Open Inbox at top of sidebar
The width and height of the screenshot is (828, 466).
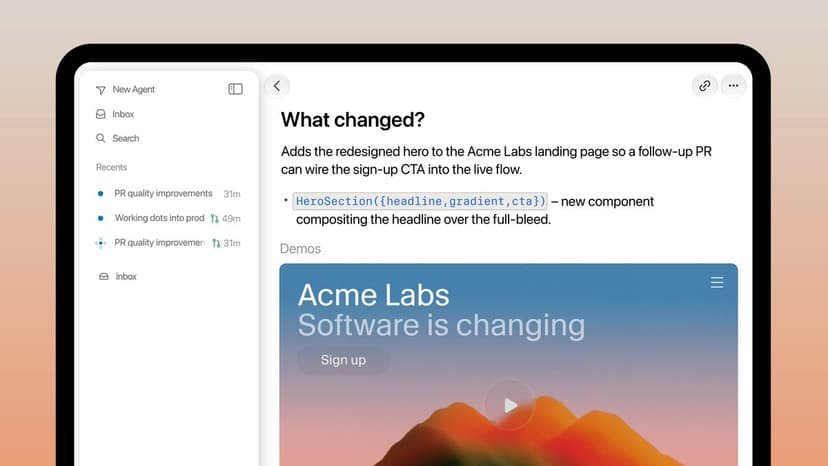point(115,114)
